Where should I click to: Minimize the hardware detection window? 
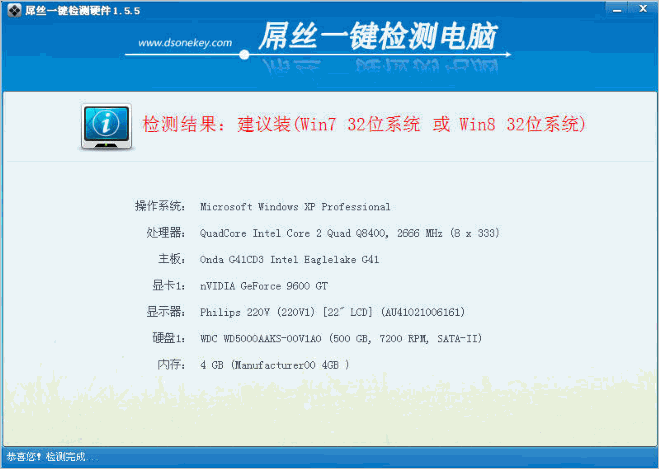(x=617, y=9)
